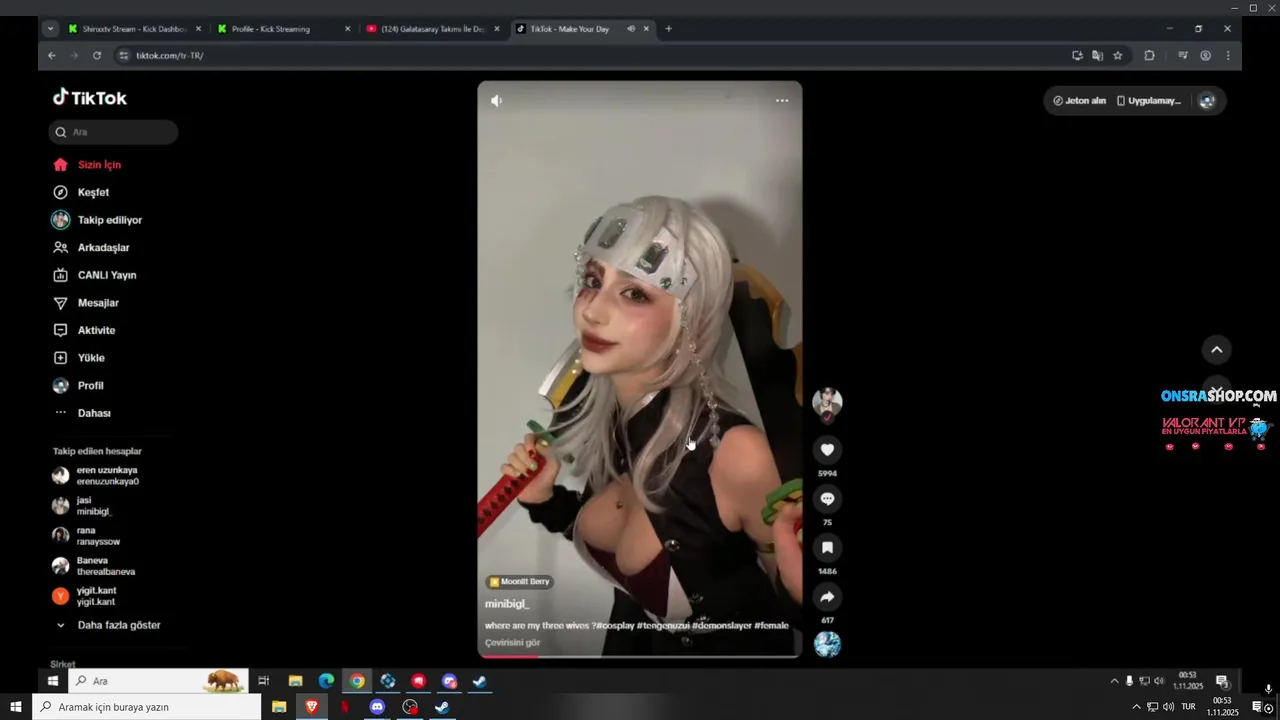Mute the video with speaker icon
Image resolution: width=1280 pixels, height=720 pixels.
point(496,100)
